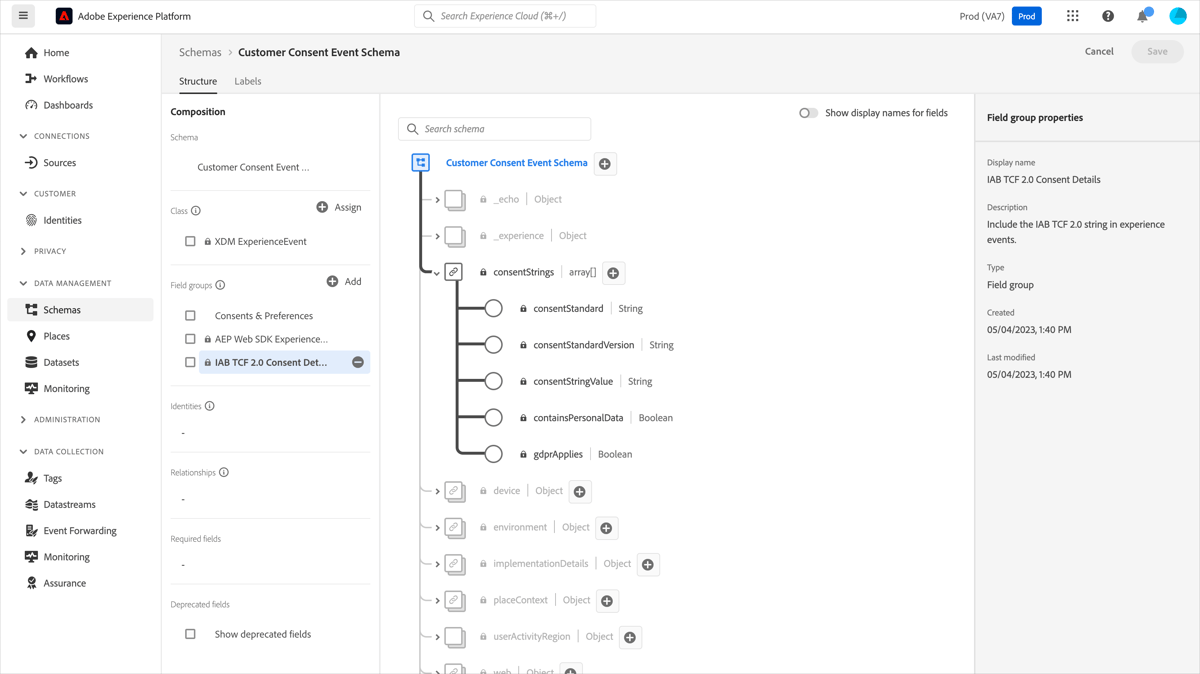Click the hamburger menu icon
The height and width of the screenshot is (674, 1200).
pyautogui.click(x=22, y=15)
